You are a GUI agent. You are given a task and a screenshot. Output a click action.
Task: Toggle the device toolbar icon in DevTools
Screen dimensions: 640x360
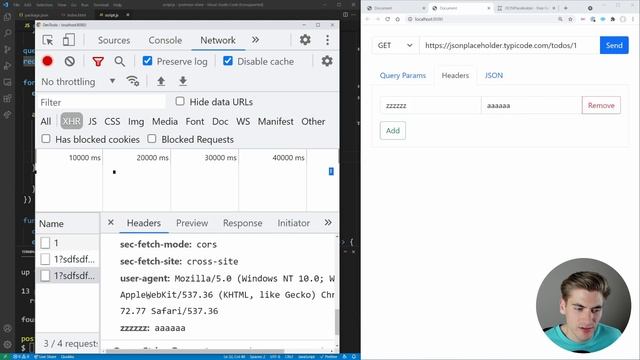[x=69, y=40]
